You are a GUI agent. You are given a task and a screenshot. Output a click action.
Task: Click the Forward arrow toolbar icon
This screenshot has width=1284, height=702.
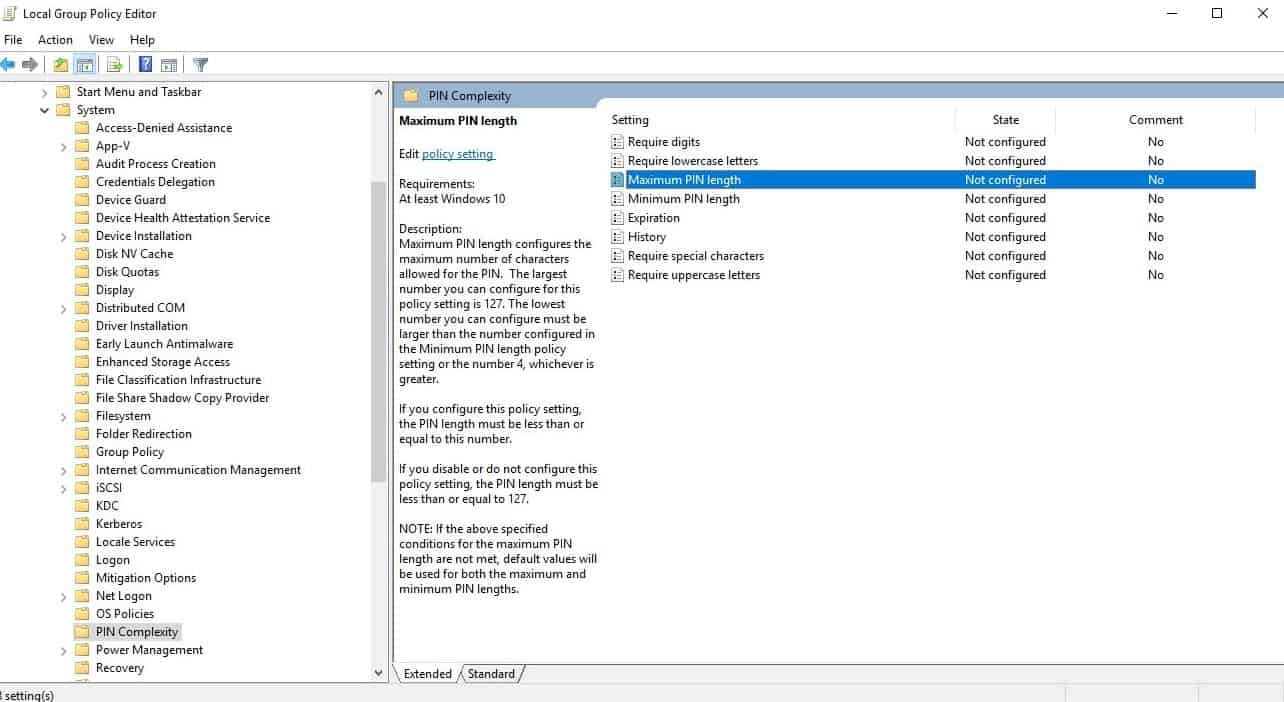point(30,65)
